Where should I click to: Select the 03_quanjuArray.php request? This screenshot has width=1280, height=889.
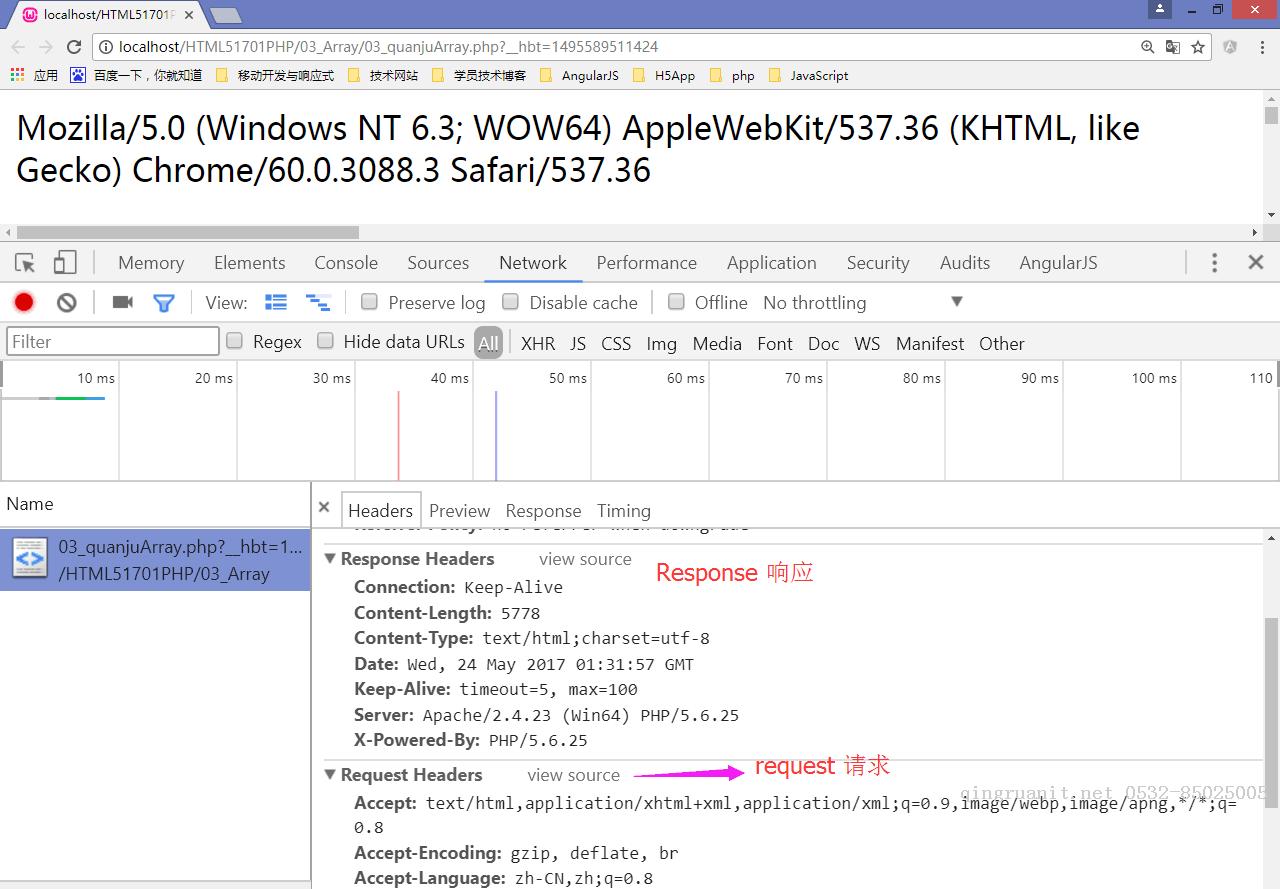click(155, 559)
